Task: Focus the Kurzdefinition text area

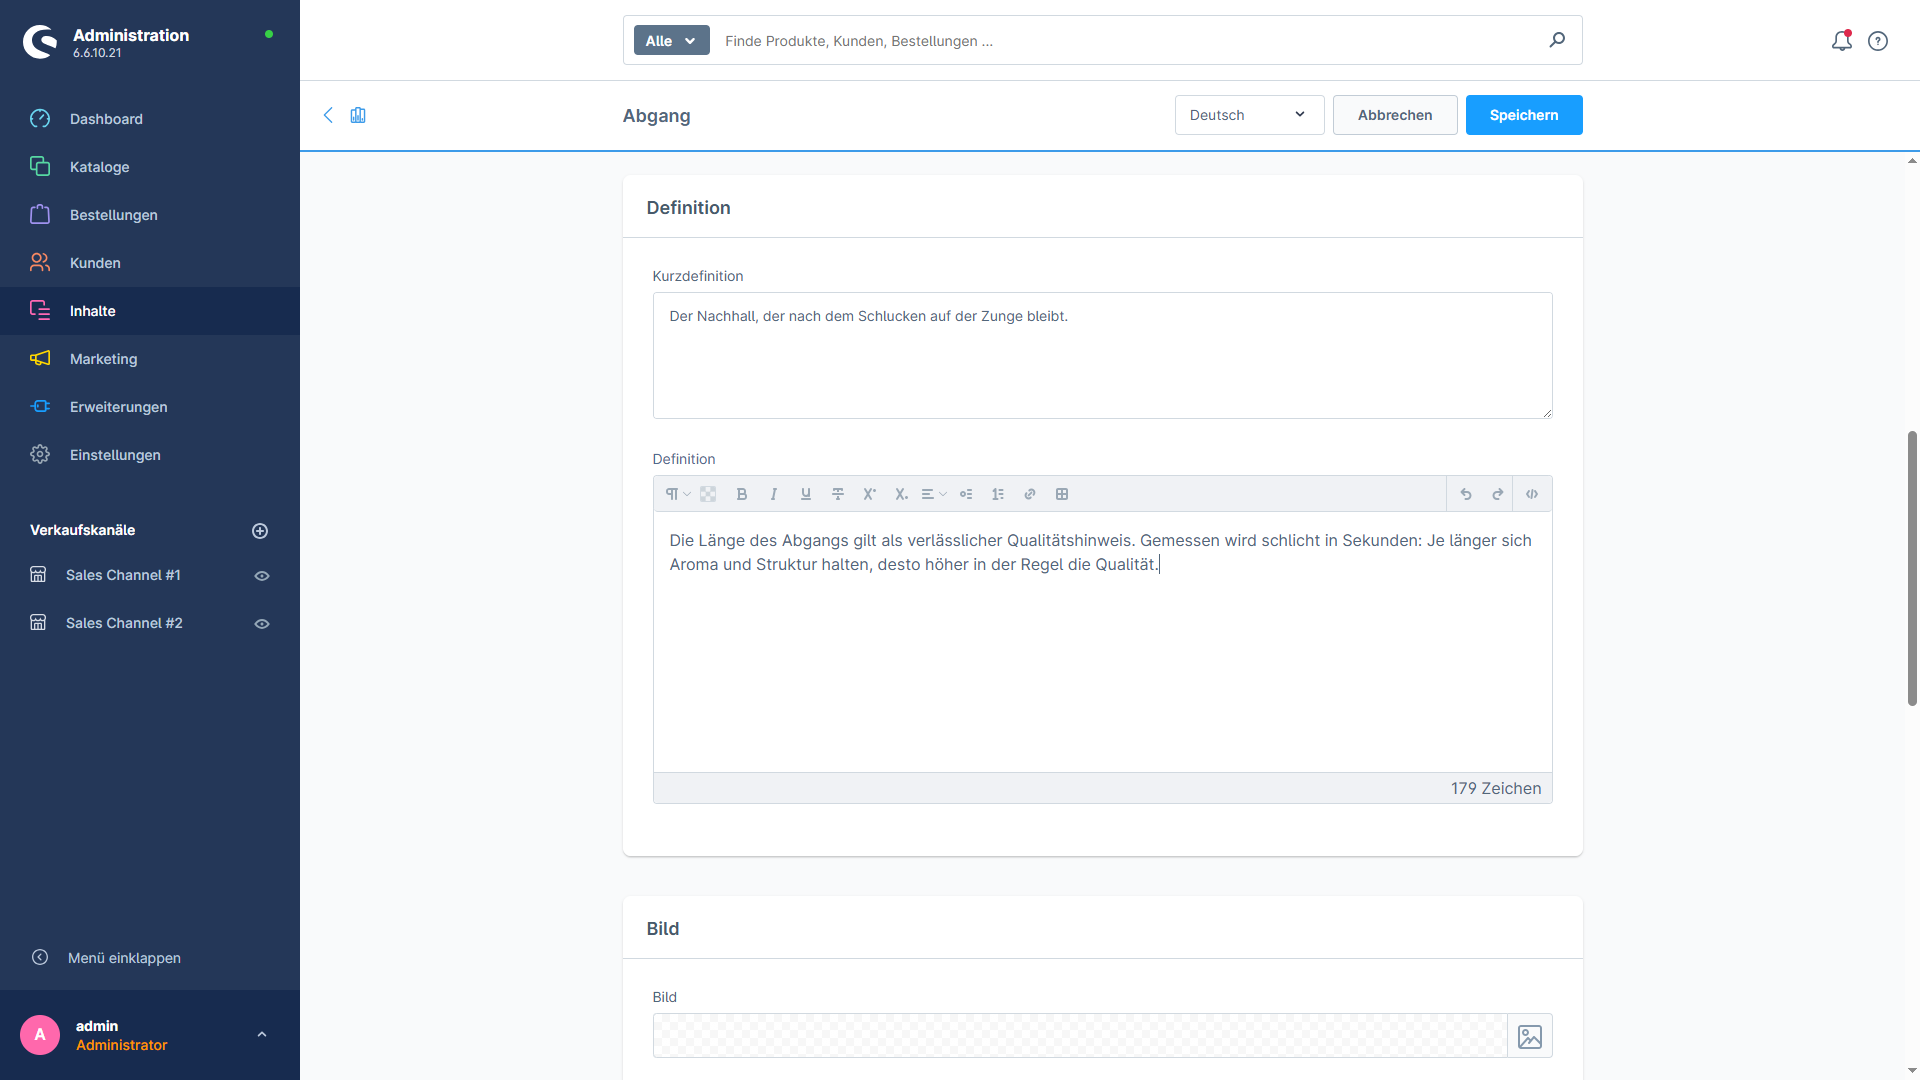Action: (x=1102, y=355)
